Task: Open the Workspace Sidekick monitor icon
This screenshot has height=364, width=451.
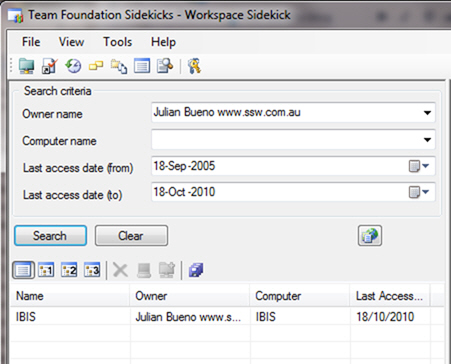Action: tap(26, 66)
